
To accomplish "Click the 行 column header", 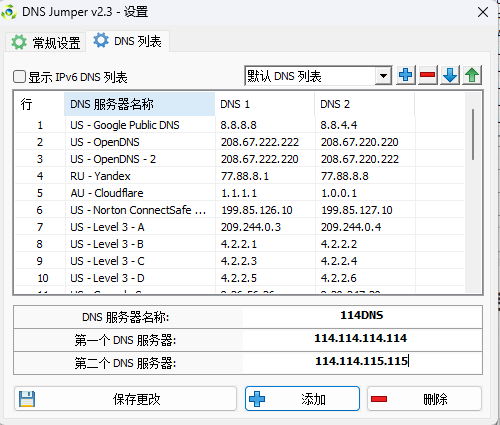I will point(40,104).
